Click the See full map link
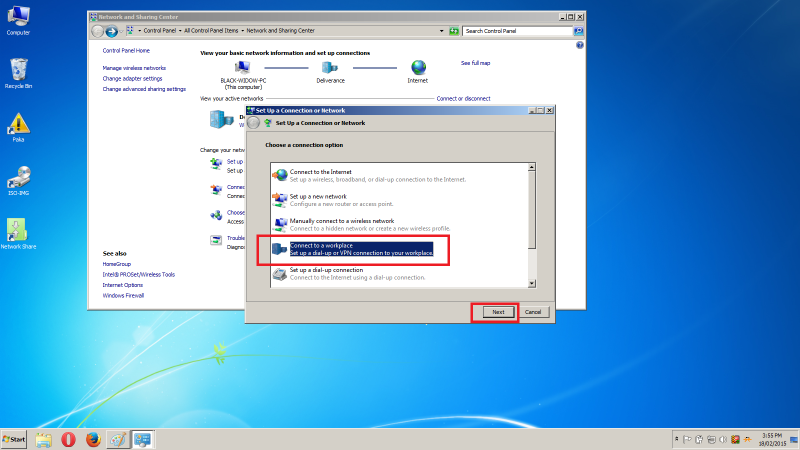The width and height of the screenshot is (800, 450). point(475,63)
